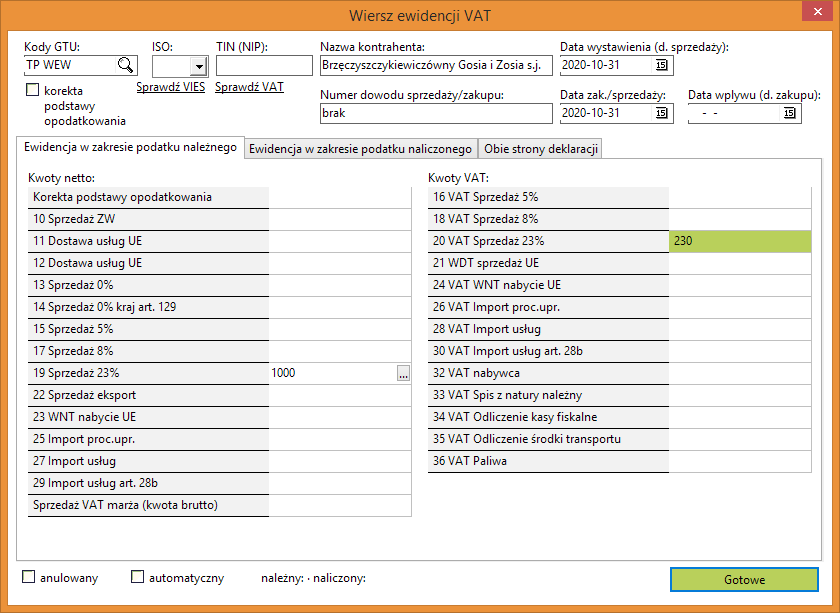
Task: Open the Obie strony deklaracji tab
Action: point(541,149)
